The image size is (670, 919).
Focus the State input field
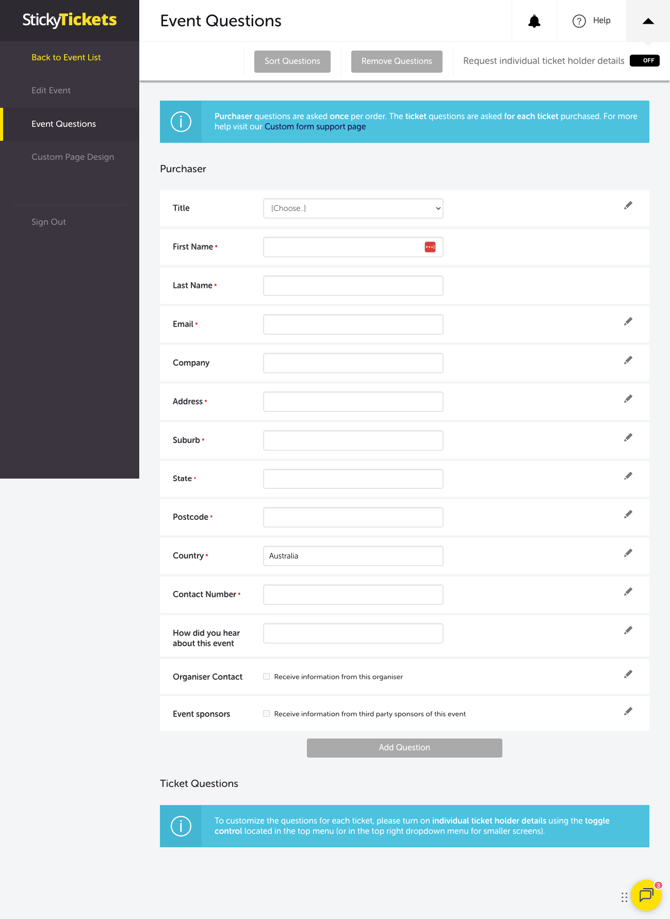[x=353, y=479]
